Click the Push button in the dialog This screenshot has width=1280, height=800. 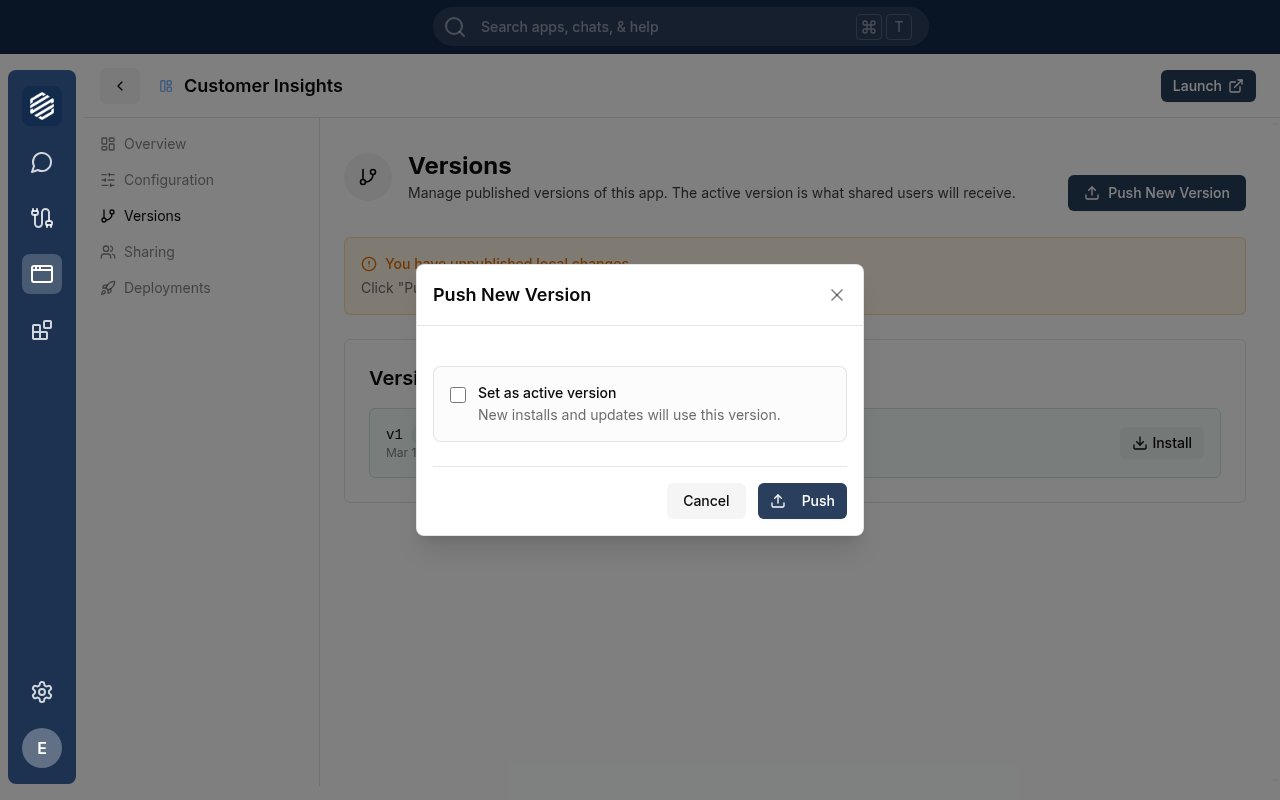tap(802, 501)
